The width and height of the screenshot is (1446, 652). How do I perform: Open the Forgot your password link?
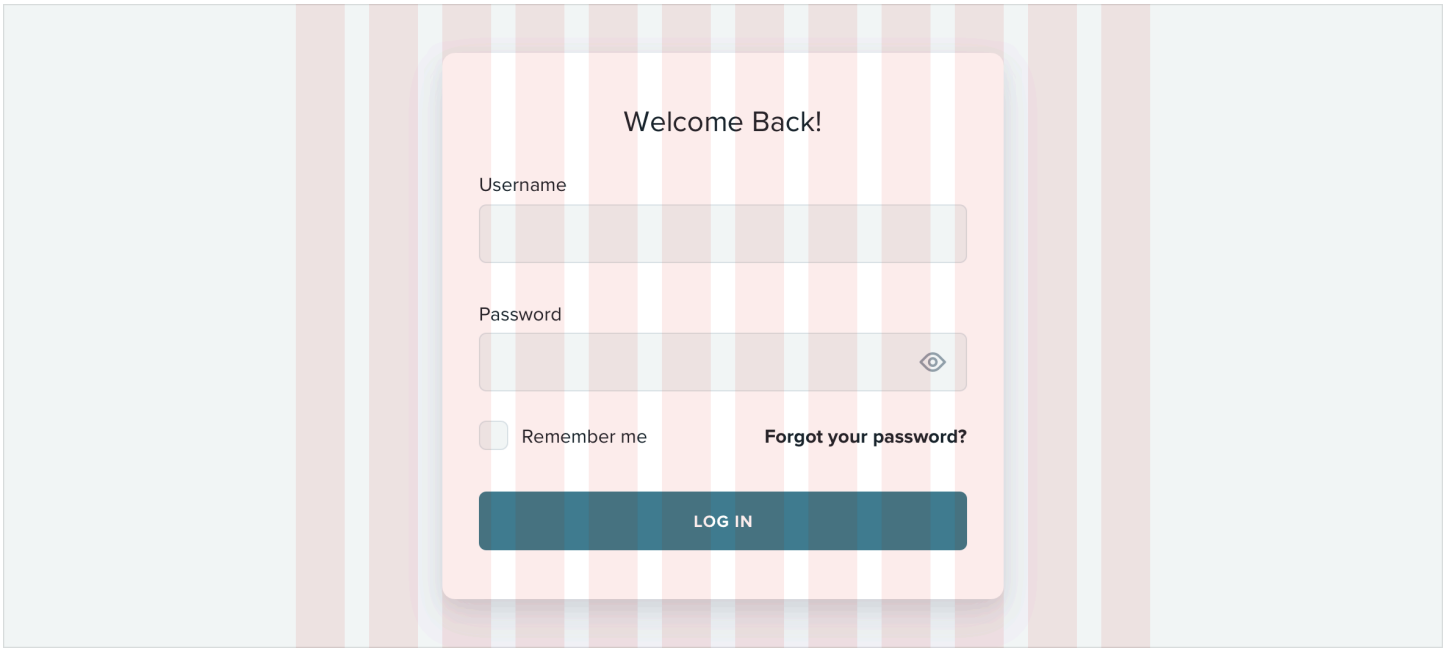coord(865,437)
